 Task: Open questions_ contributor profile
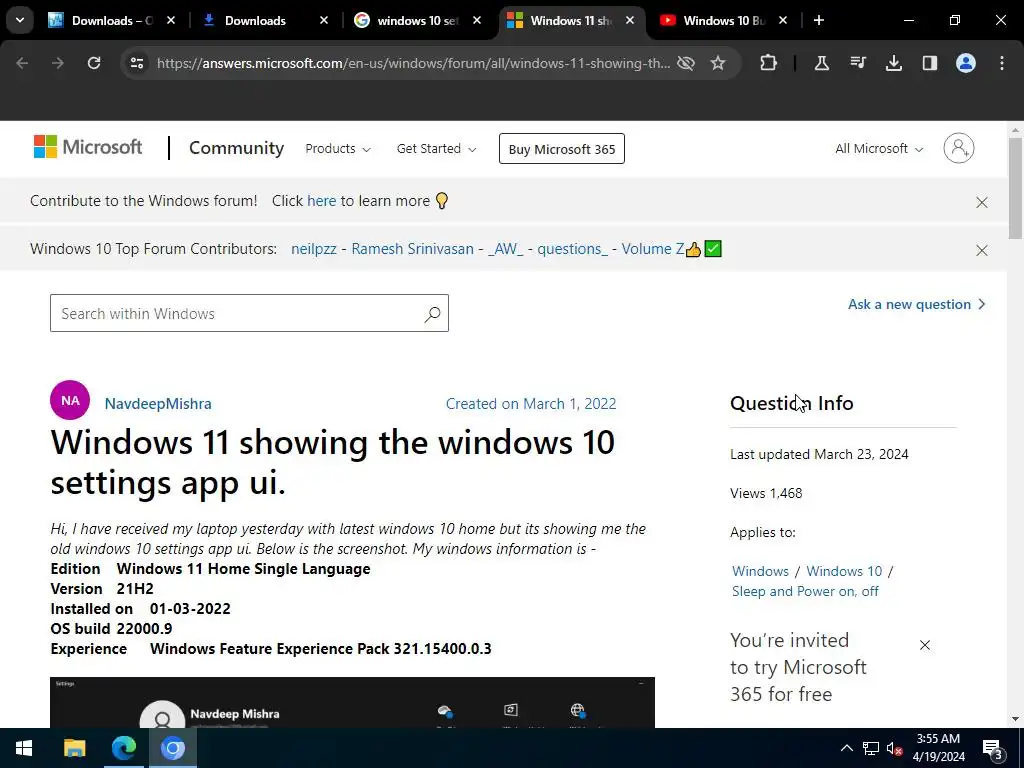(x=572, y=249)
